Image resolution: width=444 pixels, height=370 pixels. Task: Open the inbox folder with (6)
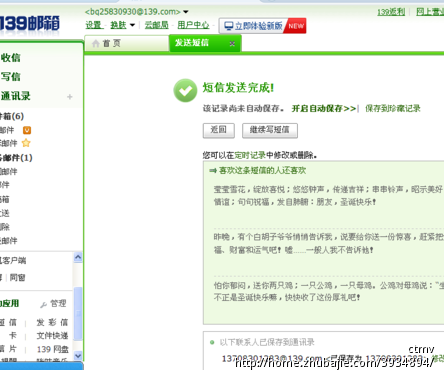[12, 116]
